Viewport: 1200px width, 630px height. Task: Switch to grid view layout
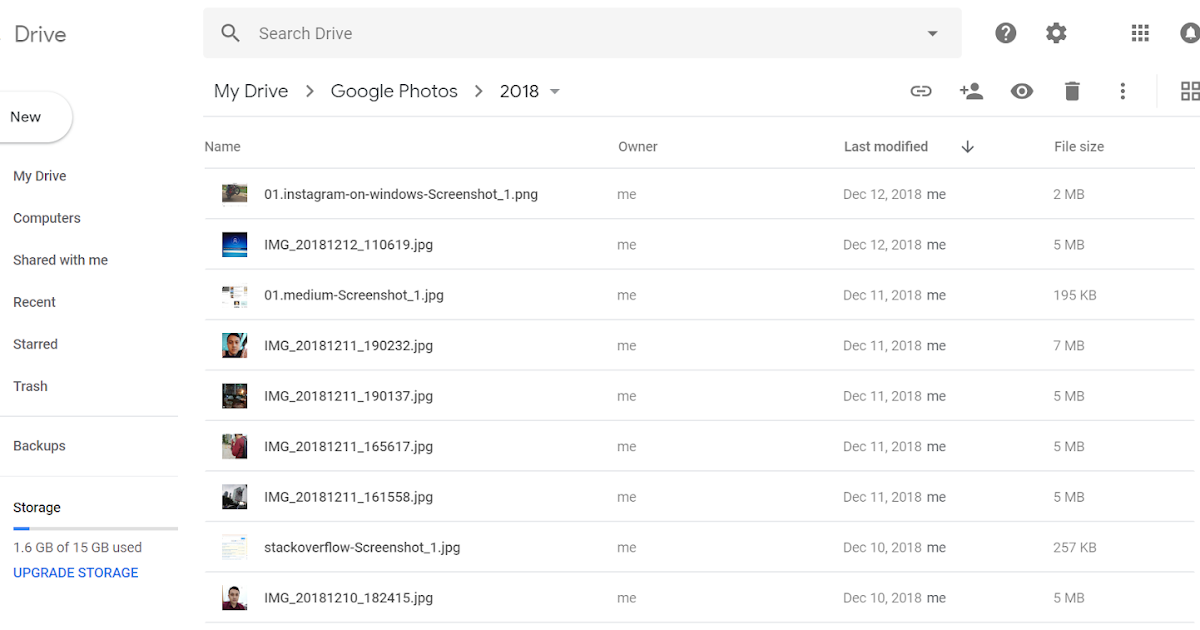[1190, 90]
